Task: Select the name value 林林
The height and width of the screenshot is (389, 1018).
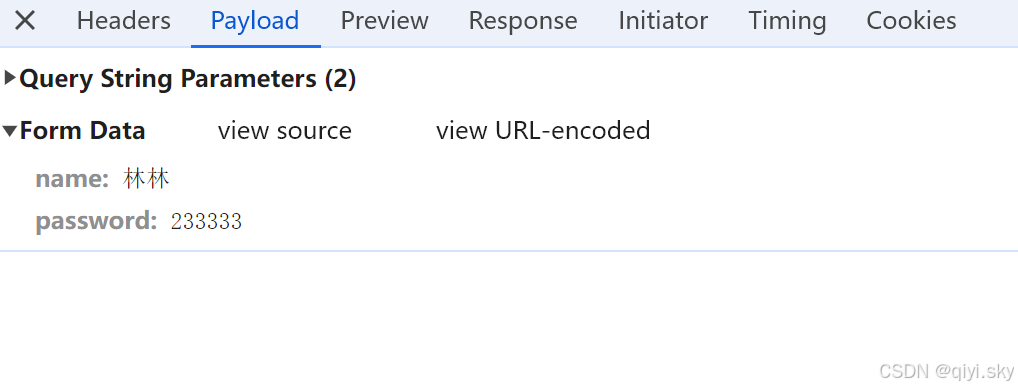Action: 146,179
